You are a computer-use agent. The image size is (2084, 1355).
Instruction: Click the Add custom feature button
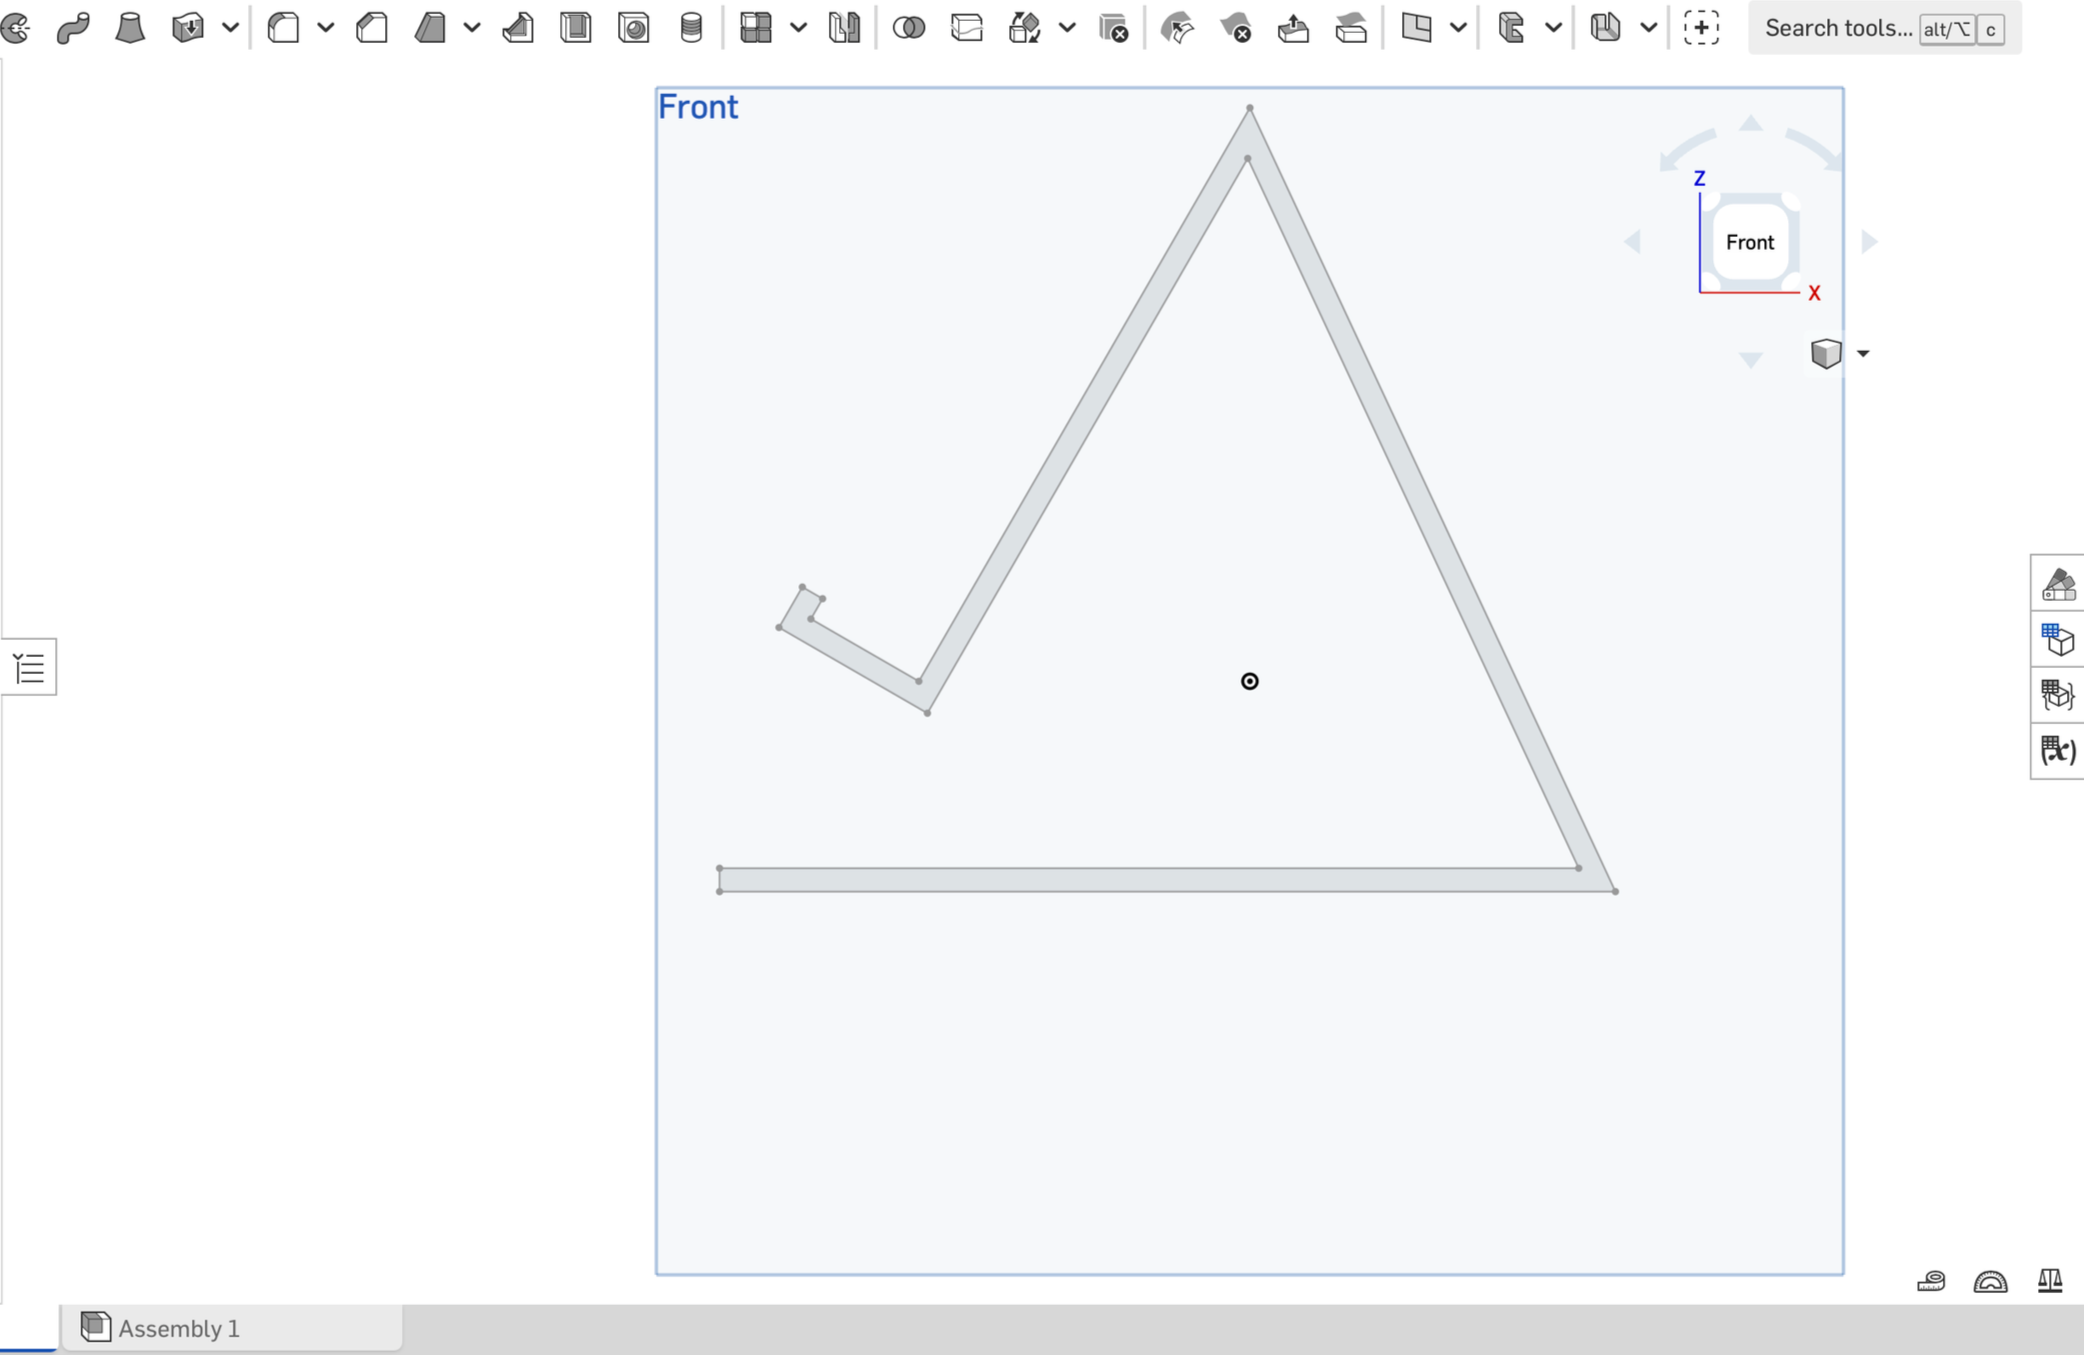1701,28
